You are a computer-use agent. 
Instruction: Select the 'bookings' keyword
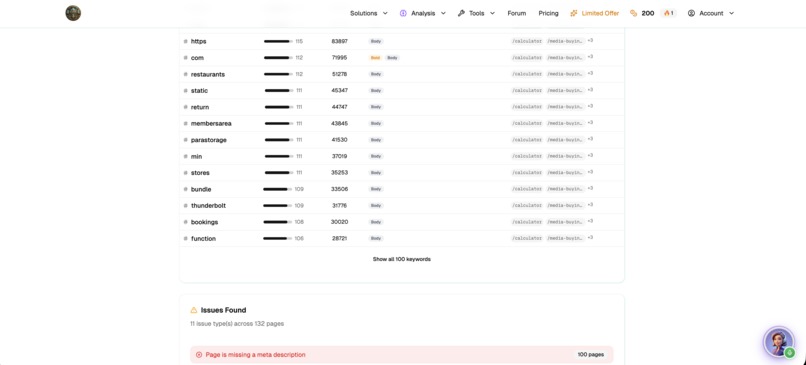click(205, 222)
